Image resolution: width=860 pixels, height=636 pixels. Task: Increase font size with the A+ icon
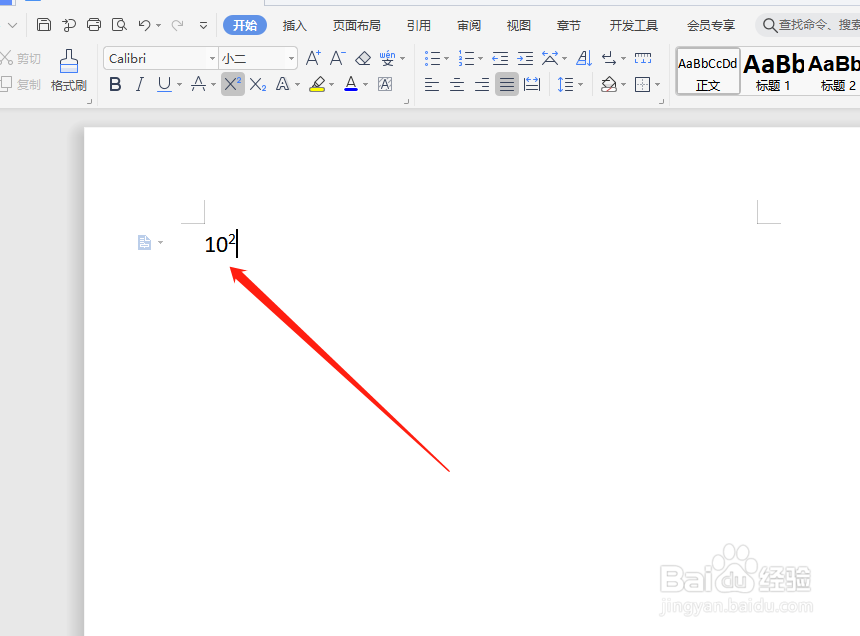pos(312,57)
